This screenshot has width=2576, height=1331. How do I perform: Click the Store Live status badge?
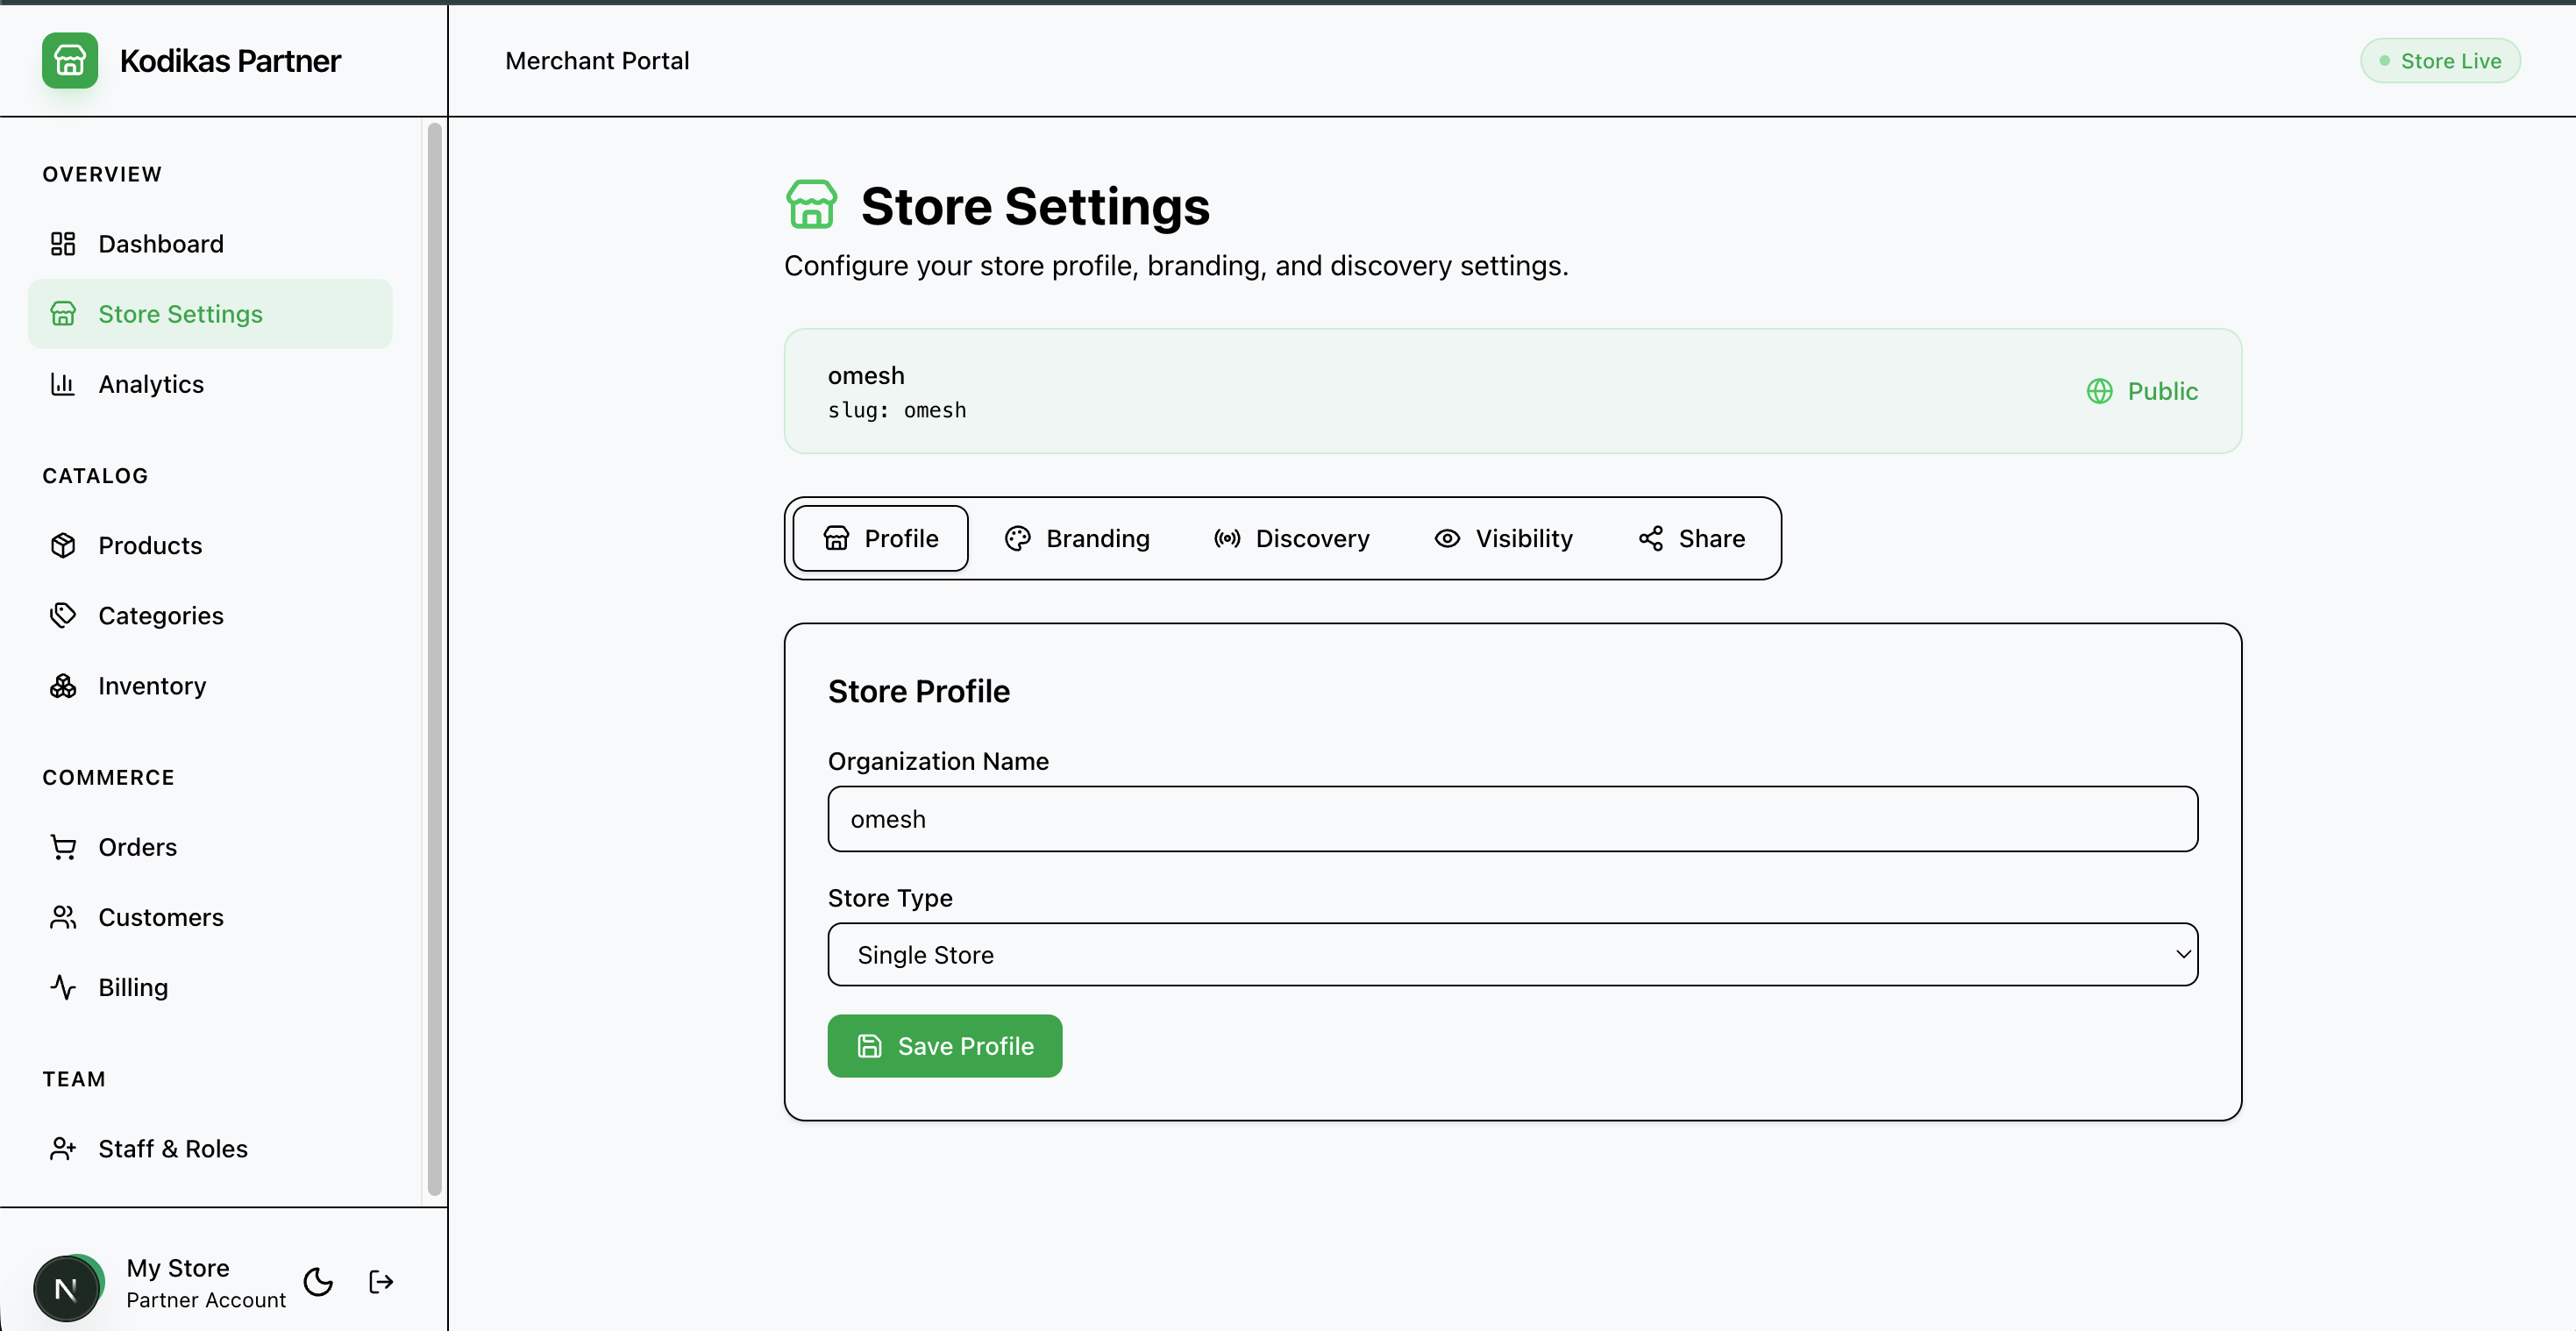pos(2440,61)
